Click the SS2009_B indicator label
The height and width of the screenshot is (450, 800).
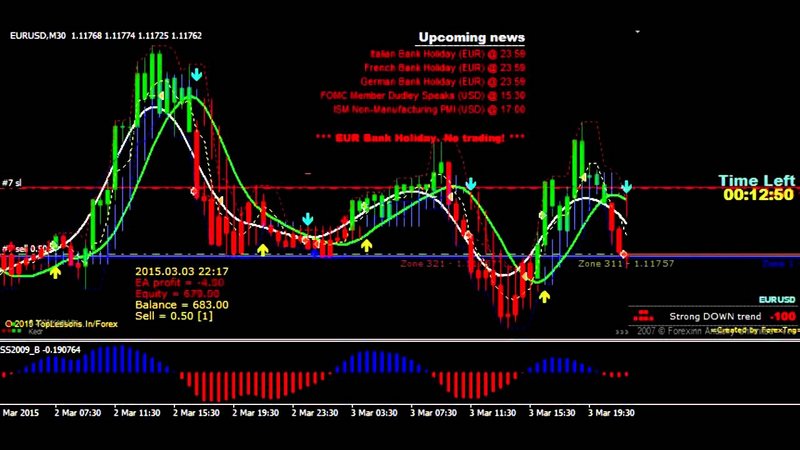pos(40,350)
